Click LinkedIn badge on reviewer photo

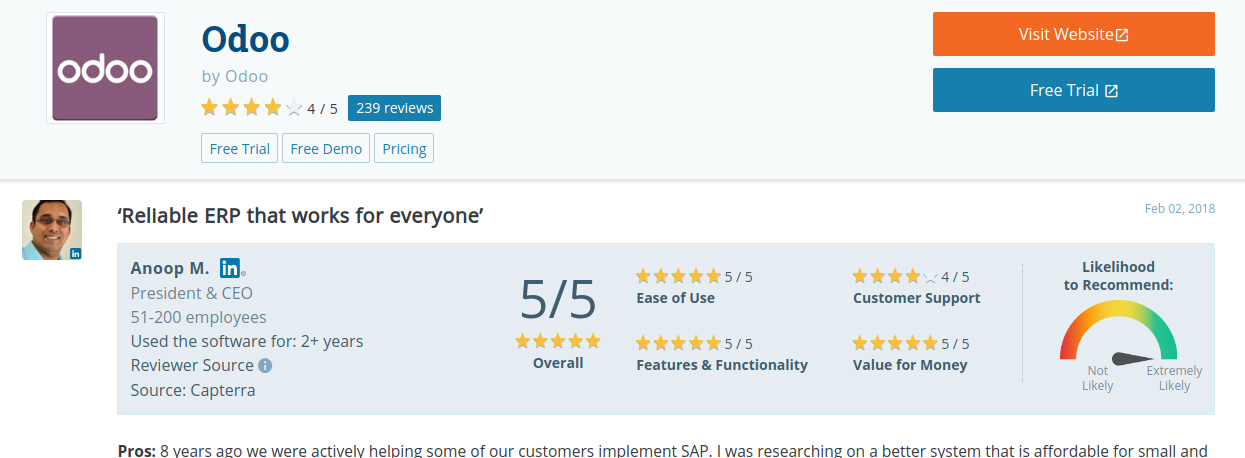pos(76,254)
